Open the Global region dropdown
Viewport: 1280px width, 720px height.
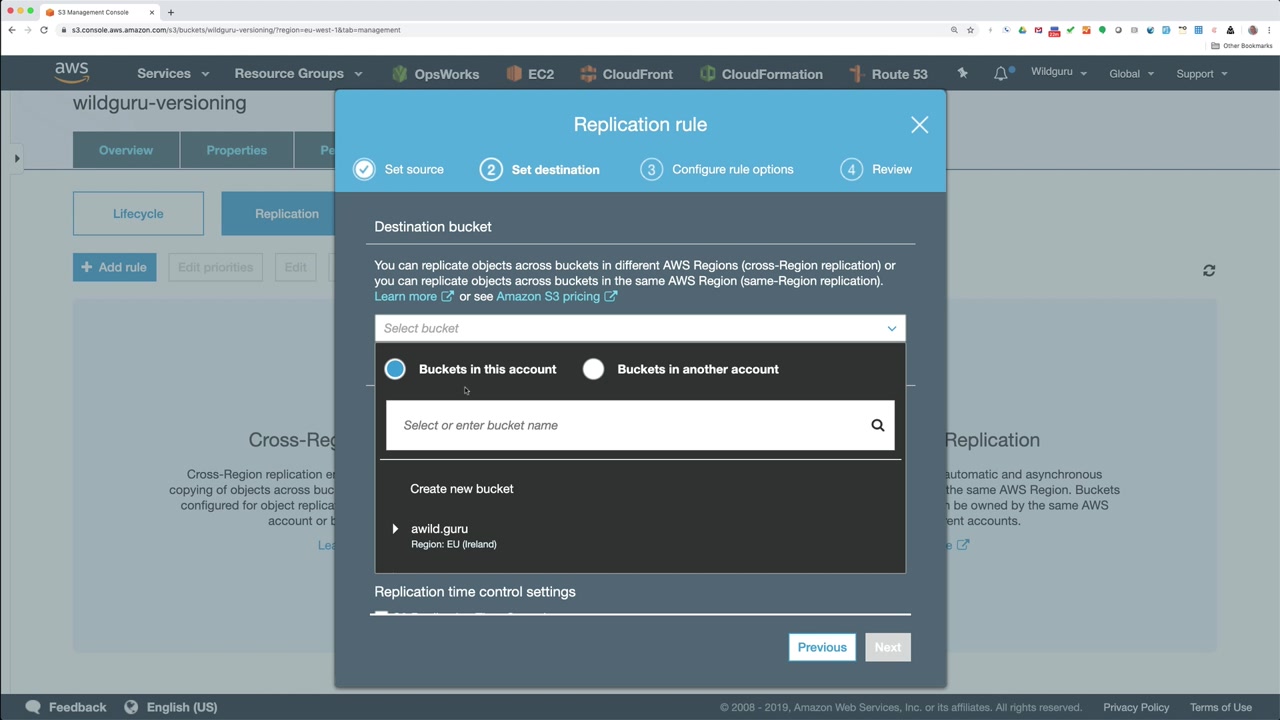[x=1131, y=73]
